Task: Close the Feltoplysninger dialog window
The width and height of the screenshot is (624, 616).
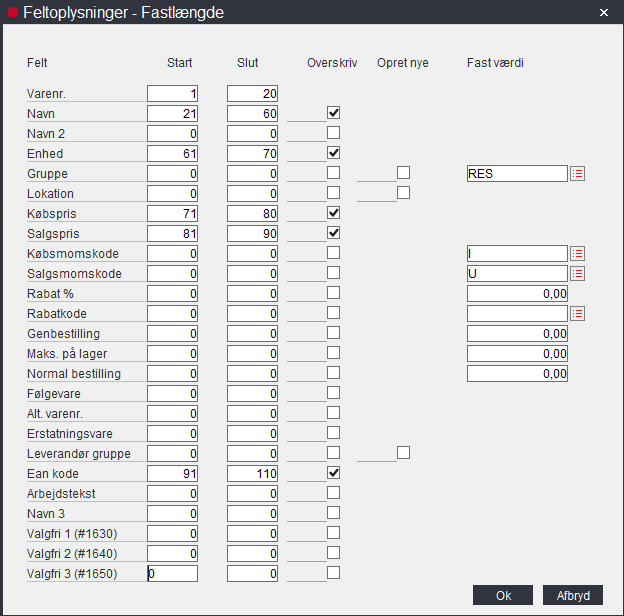Action: (x=603, y=12)
